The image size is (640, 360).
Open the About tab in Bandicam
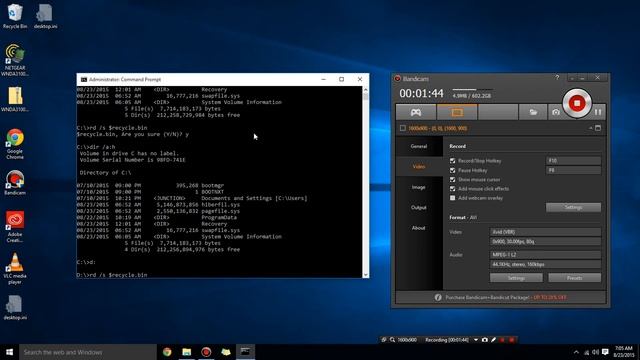pyautogui.click(x=419, y=228)
